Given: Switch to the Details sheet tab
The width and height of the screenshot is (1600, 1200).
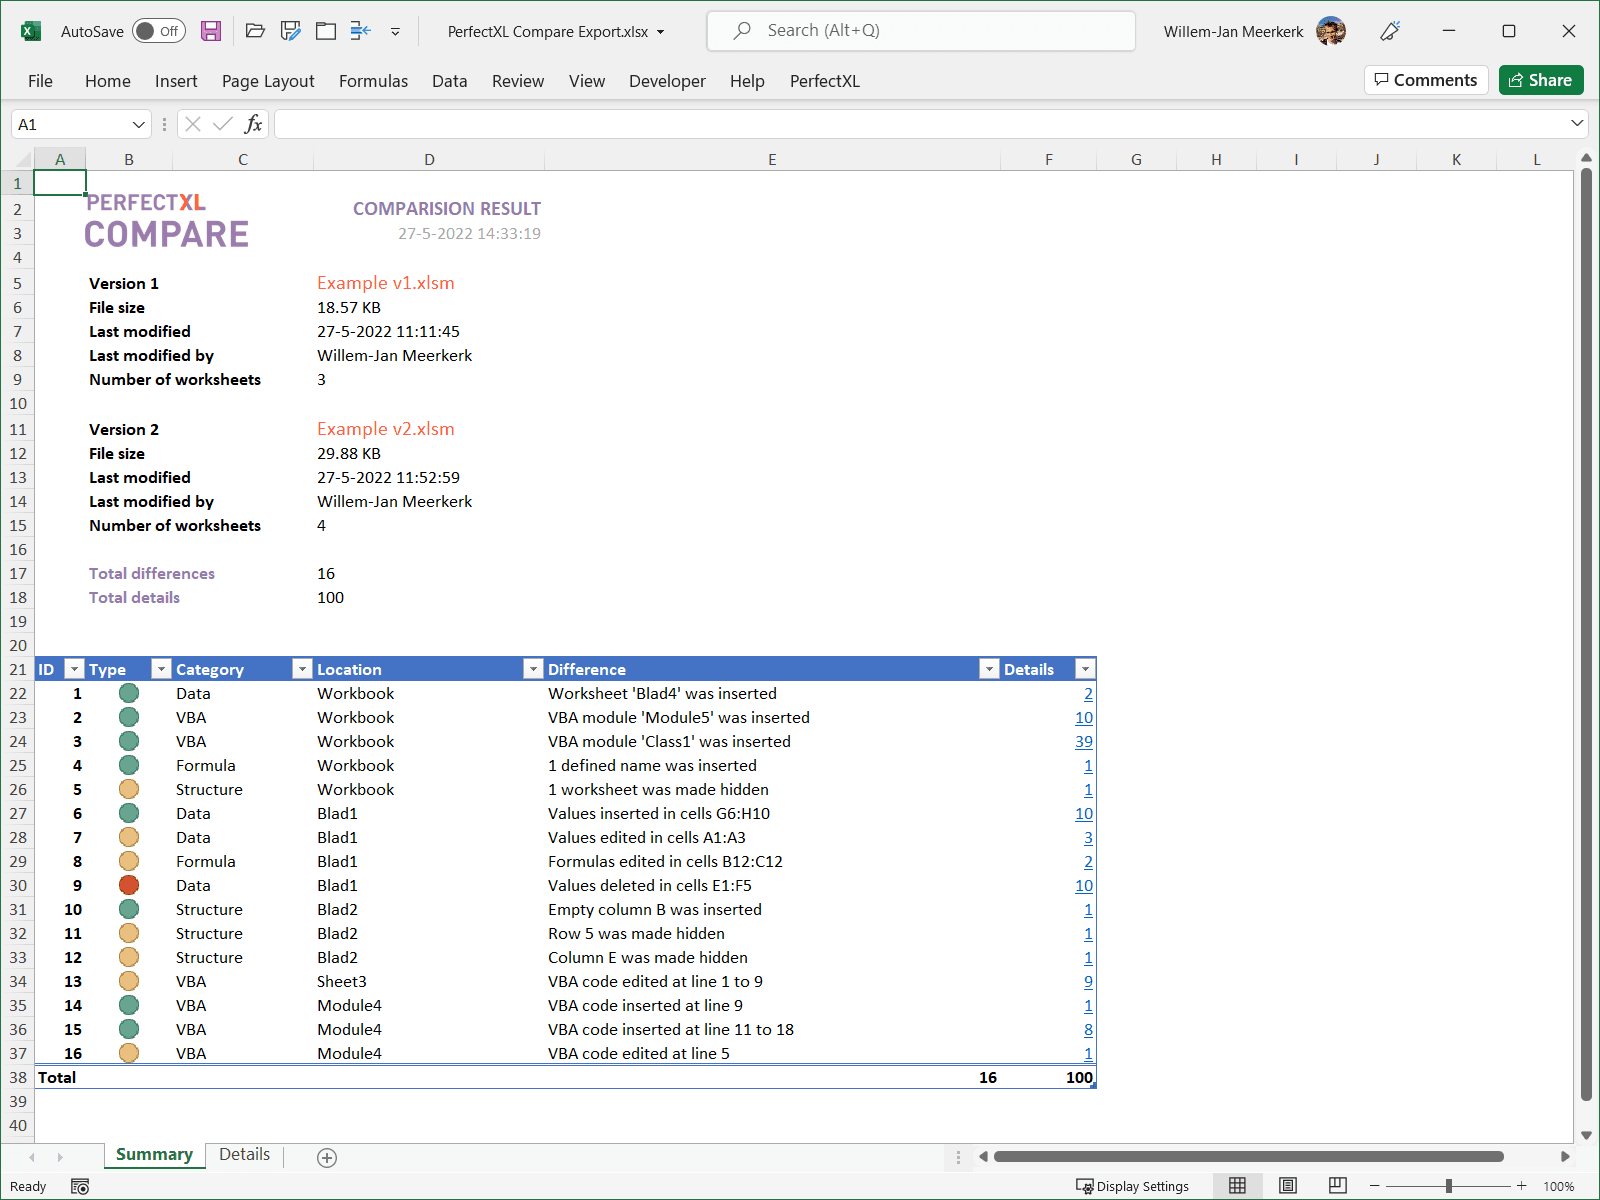Looking at the screenshot, I should 244,1154.
